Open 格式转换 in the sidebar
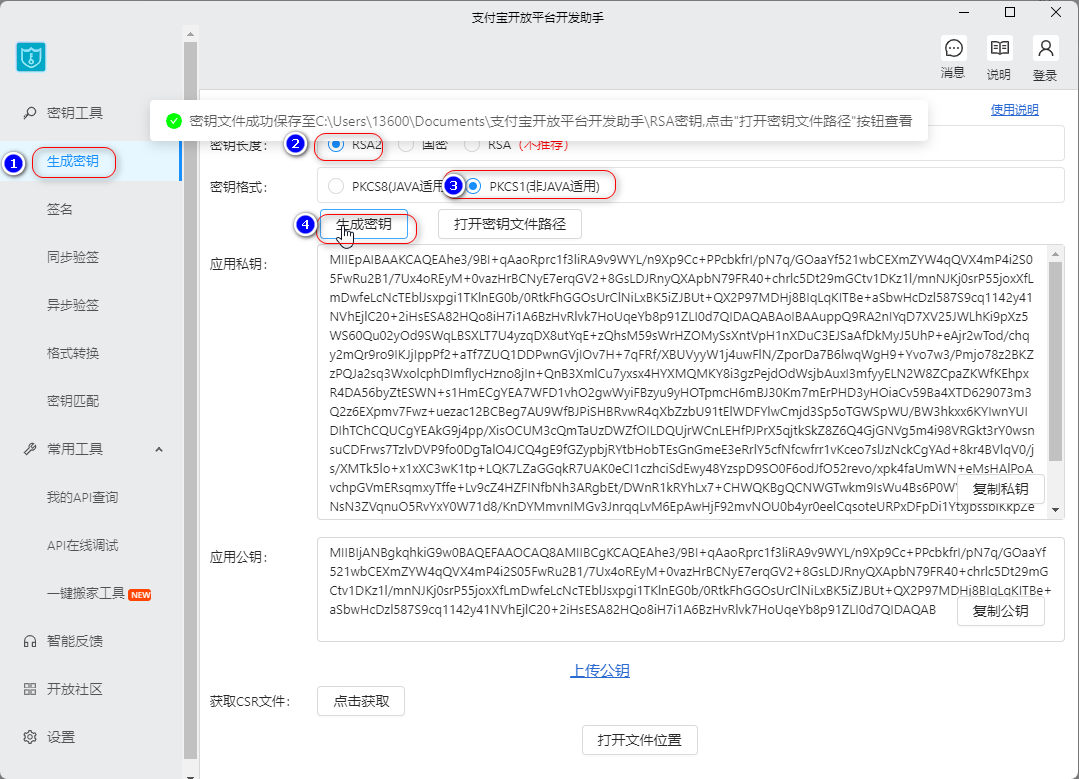The image size is (1079, 779). click(x=73, y=353)
